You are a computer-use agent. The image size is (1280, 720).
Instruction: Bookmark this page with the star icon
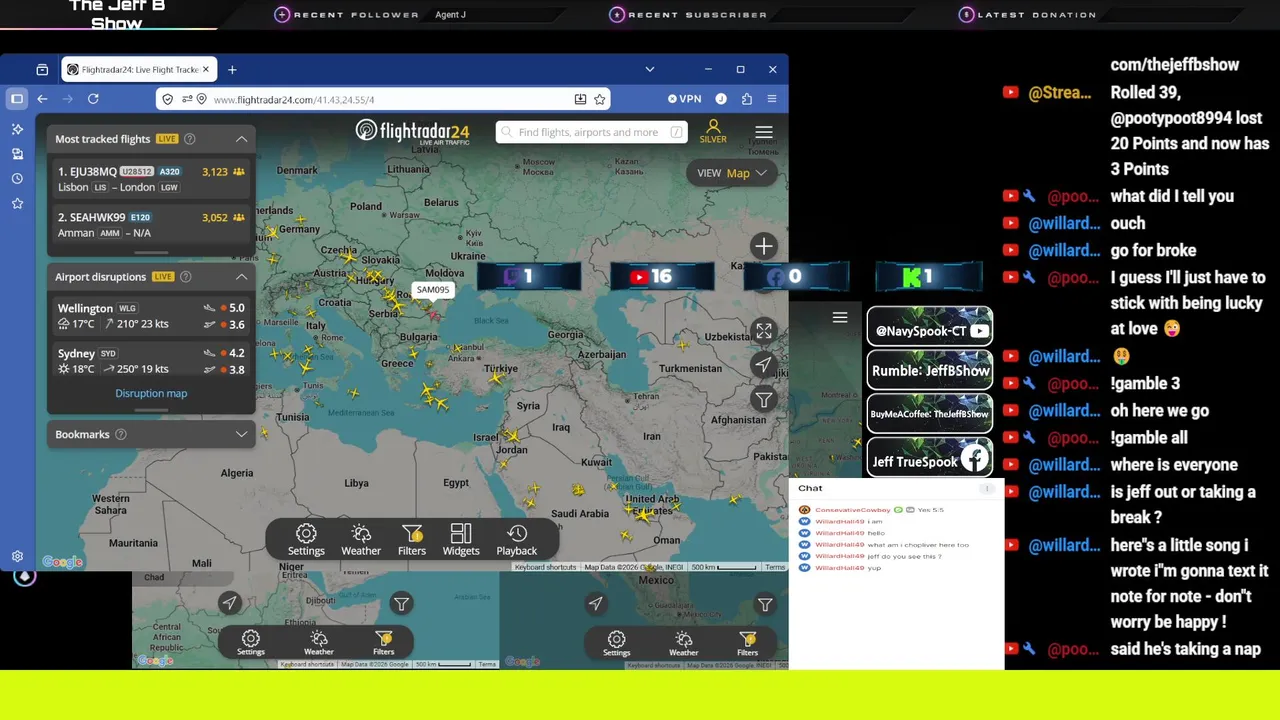click(x=600, y=99)
